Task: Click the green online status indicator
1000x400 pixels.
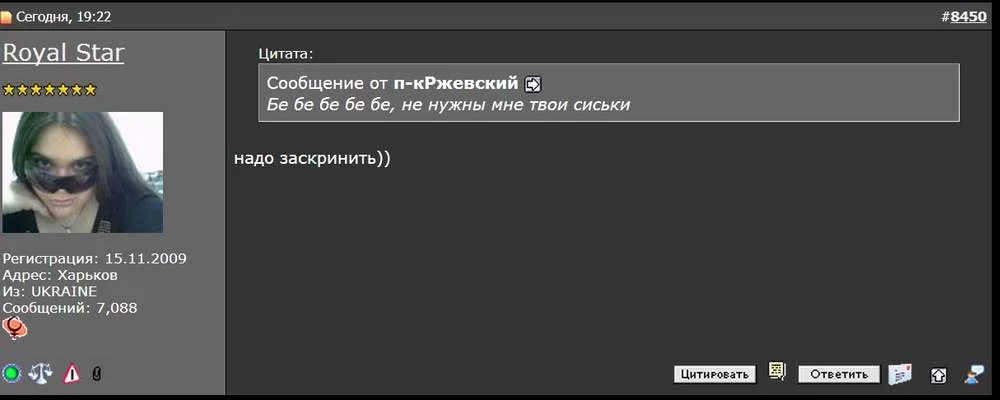Action: pos(12,374)
